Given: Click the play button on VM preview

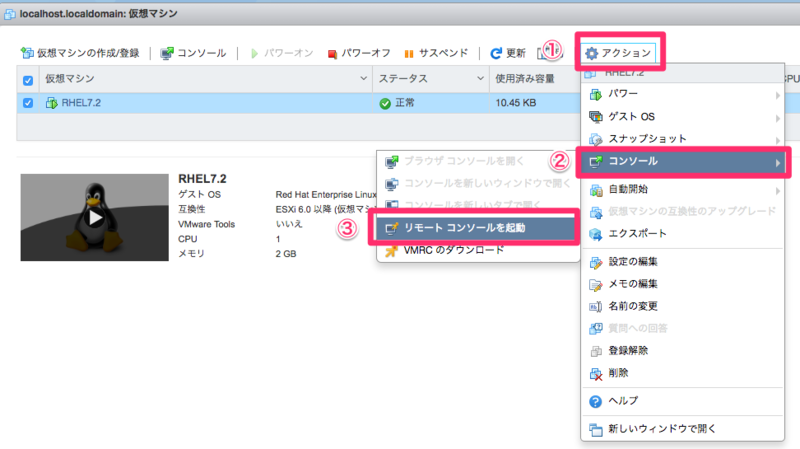Looking at the screenshot, I should tap(95, 217).
